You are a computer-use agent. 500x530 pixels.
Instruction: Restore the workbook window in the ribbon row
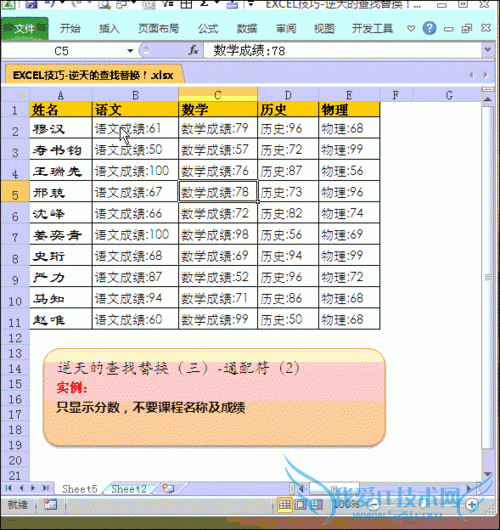[467, 28]
